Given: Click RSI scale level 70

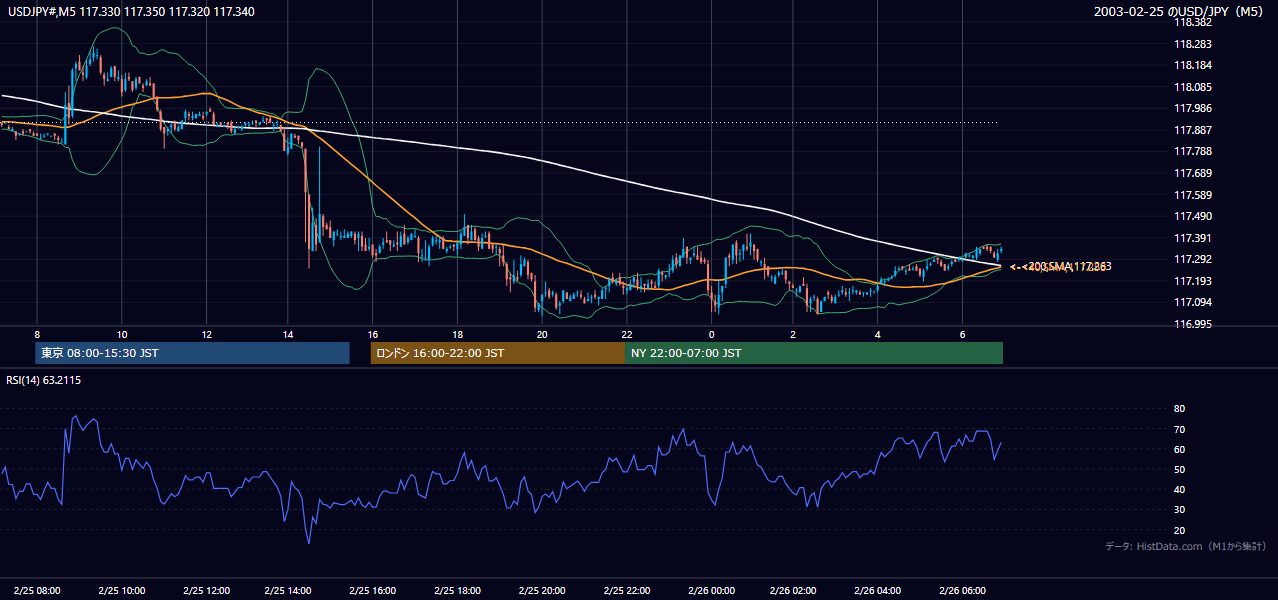Looking at the screenshot, I should click(x=1179, y=429).
